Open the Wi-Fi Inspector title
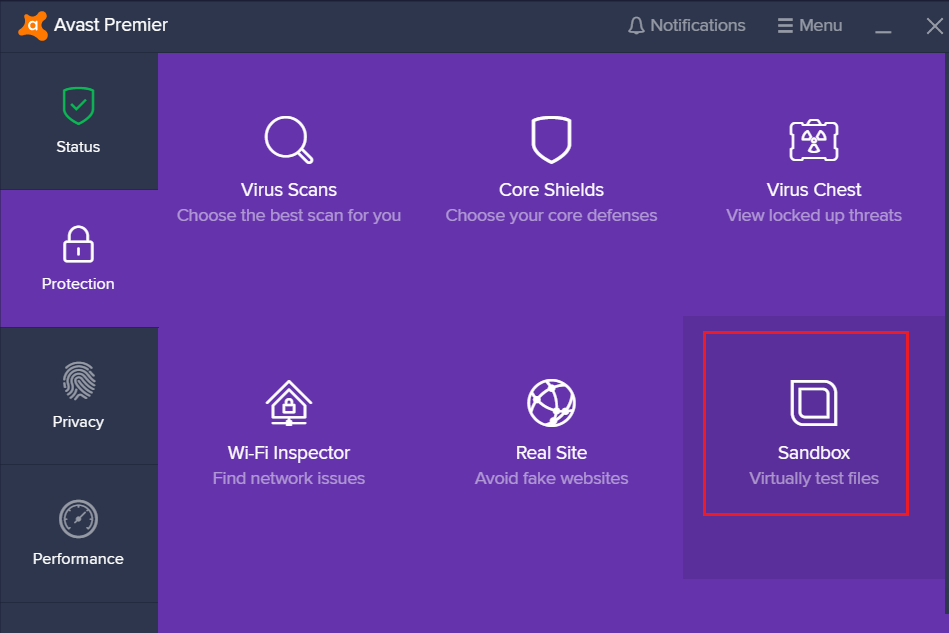949x633 pixels. (x=289, y=453)
